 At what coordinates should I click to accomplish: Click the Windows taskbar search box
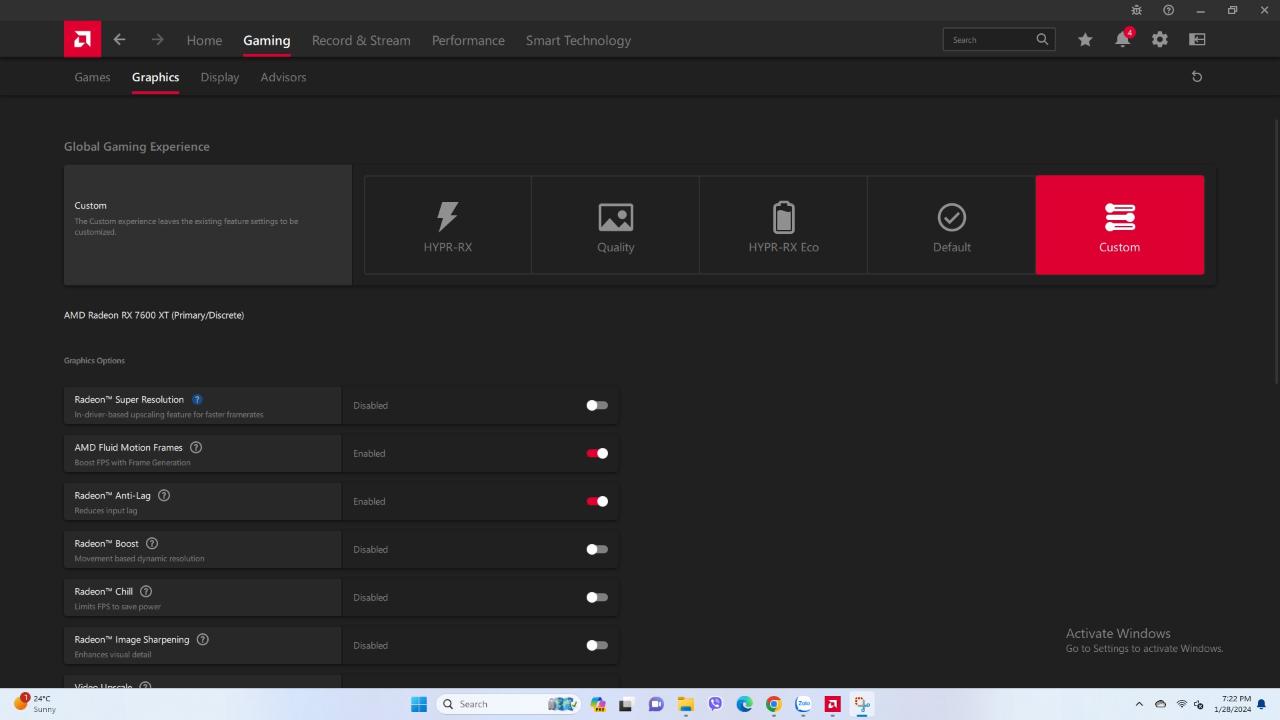click(x=508, y=704)
